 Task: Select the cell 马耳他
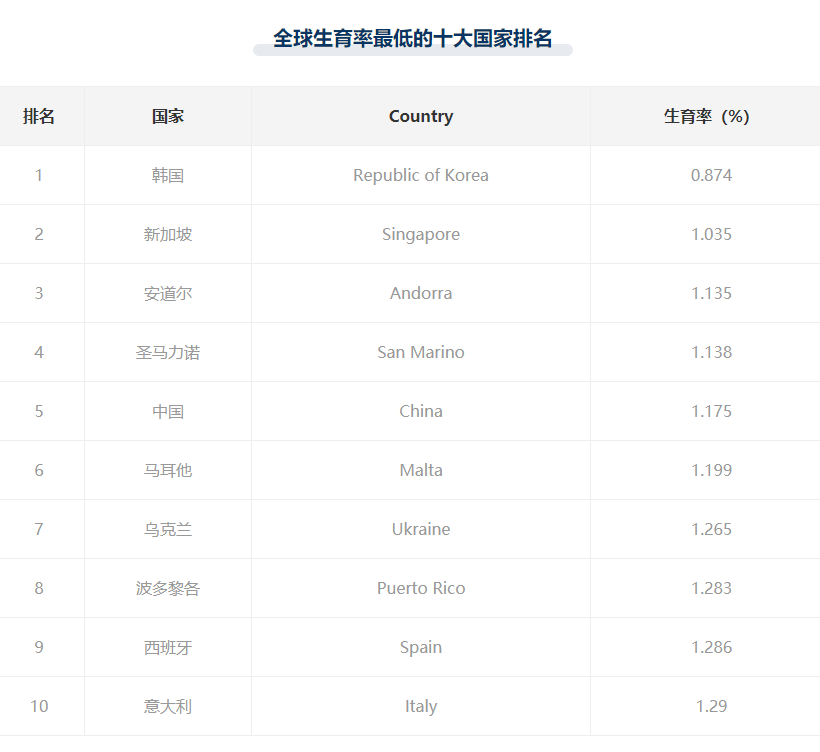168,471
